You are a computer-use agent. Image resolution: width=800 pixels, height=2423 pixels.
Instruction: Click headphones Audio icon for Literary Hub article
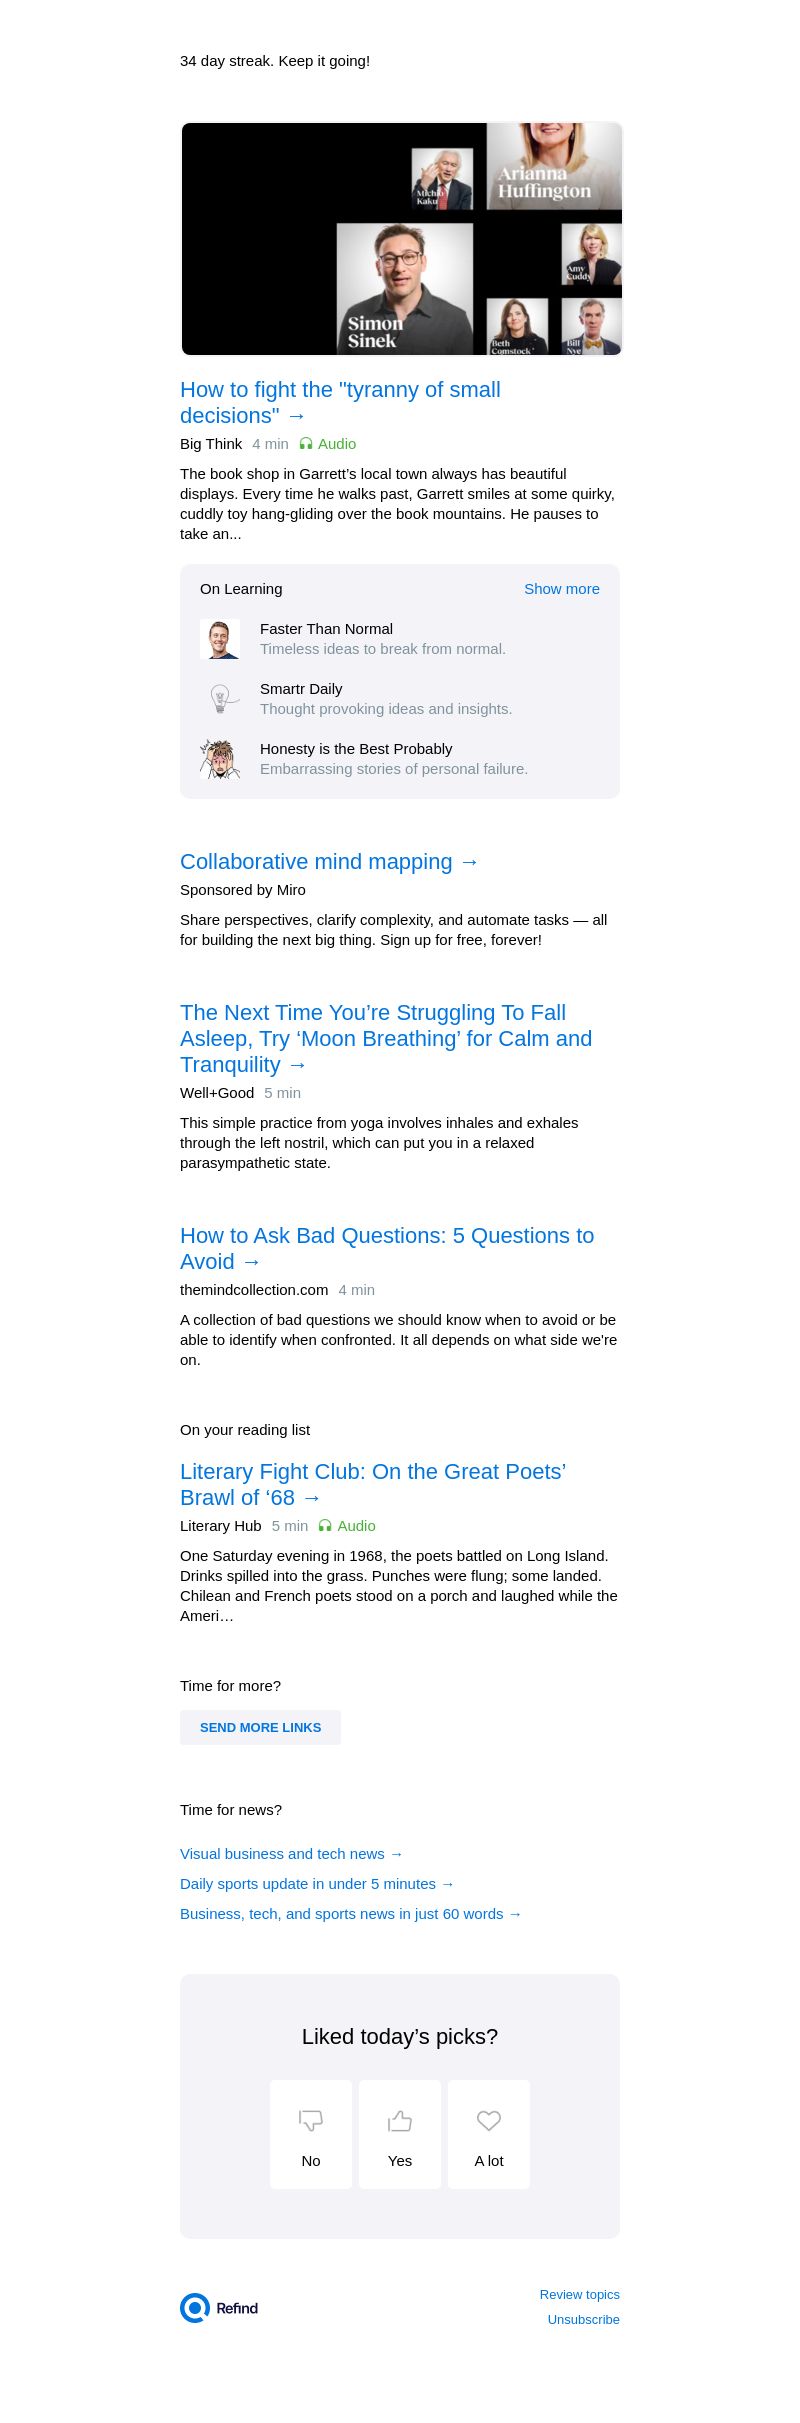coord(325,1526)
